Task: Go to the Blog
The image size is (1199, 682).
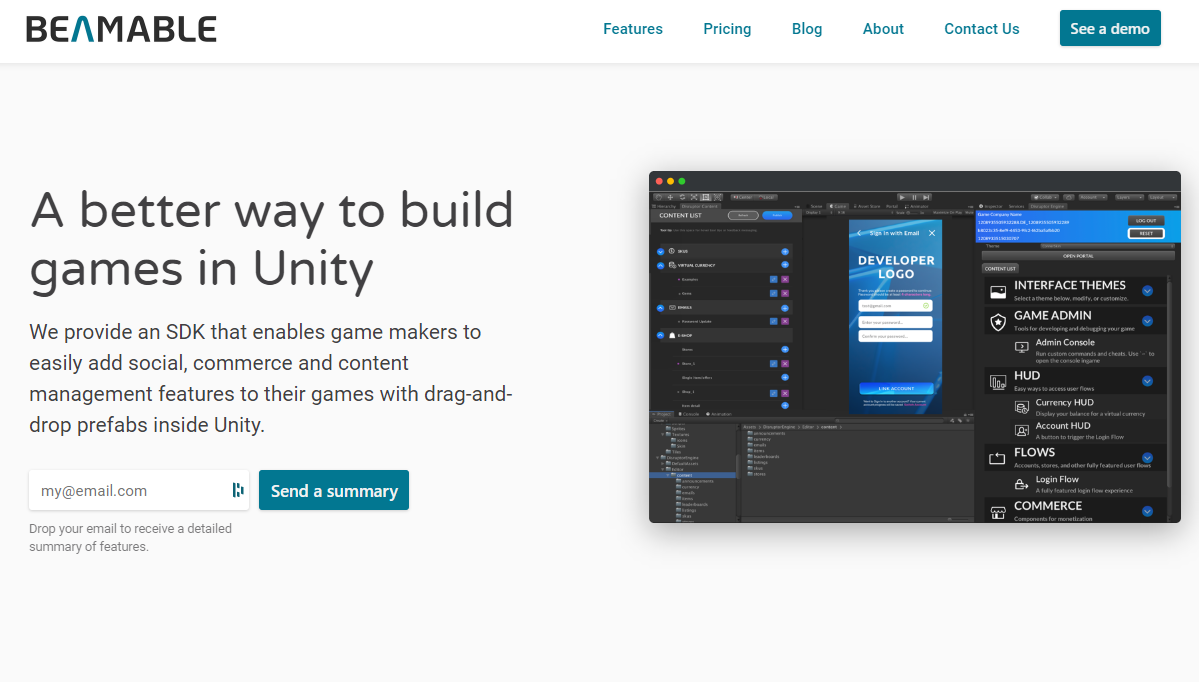Action: click(x=807, y=29)
